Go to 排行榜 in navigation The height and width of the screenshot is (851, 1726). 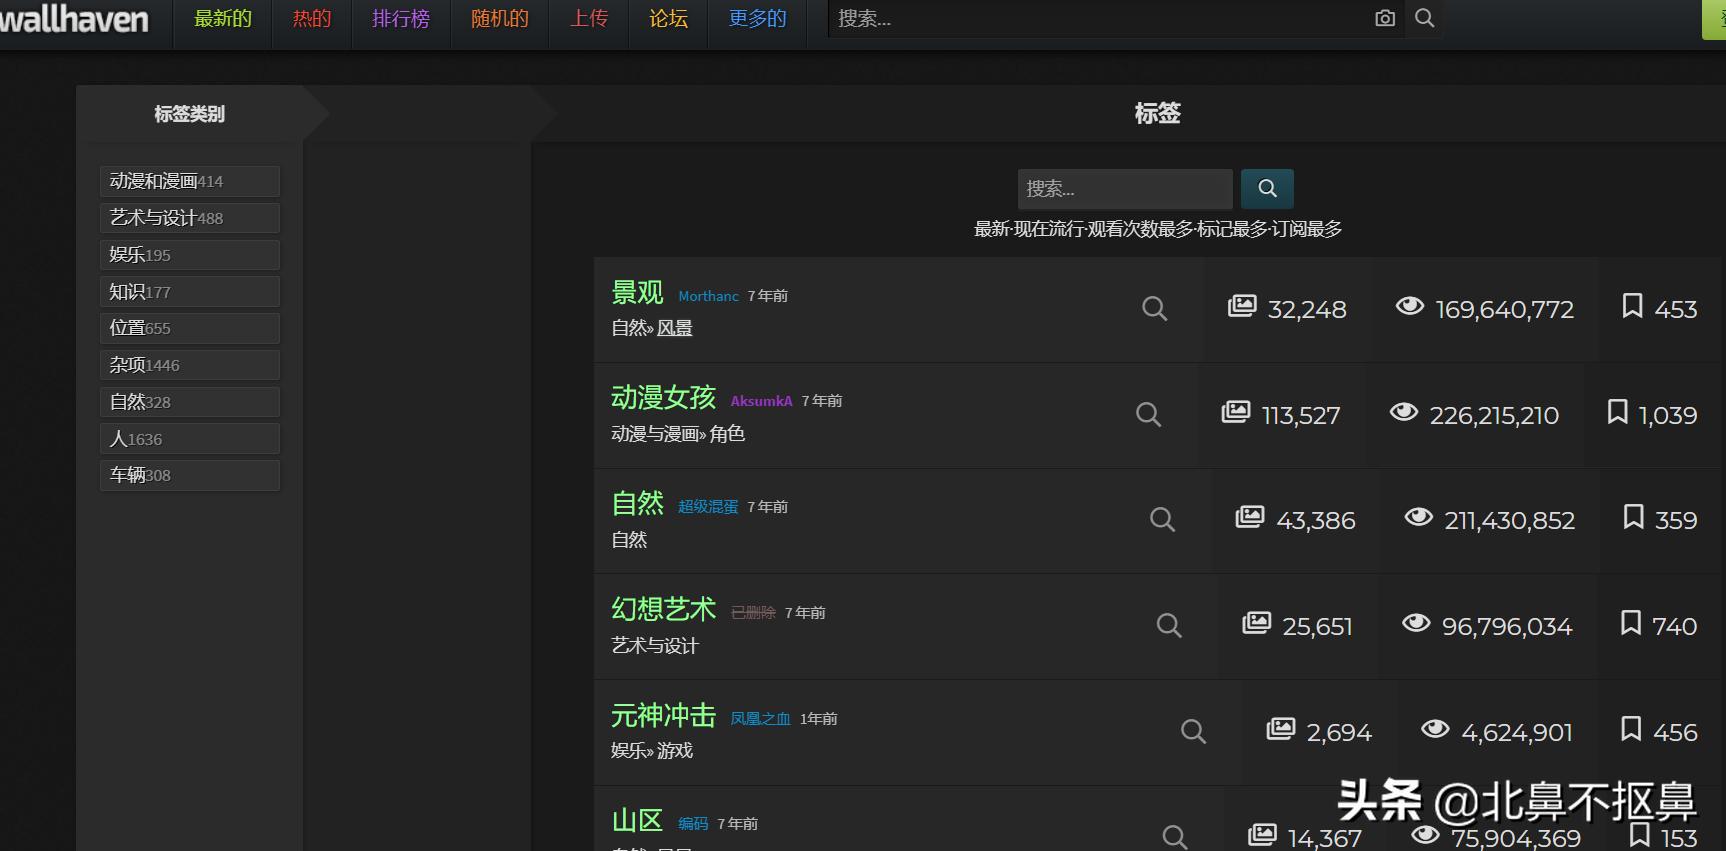point(401,19)
